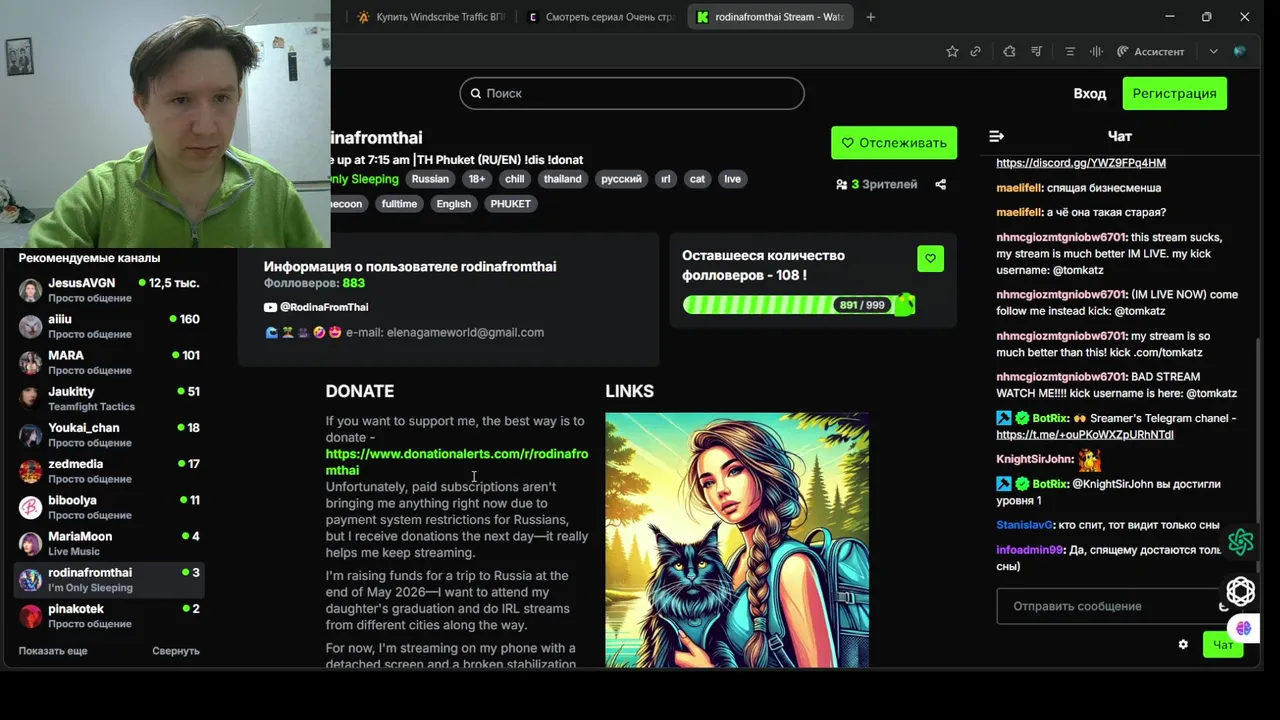
Task: Click Свернуть to collapse the sidebar
Action: point(176,651)
